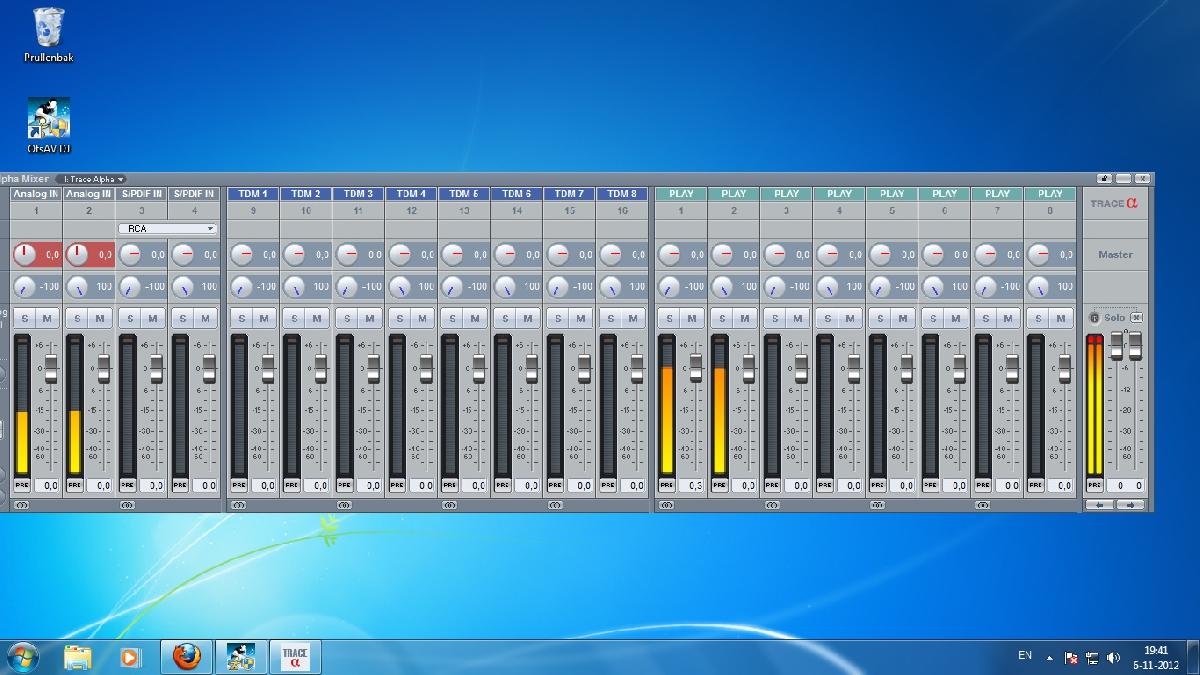
Task: Click the left arrow icon under Master
Action: 1100,505
